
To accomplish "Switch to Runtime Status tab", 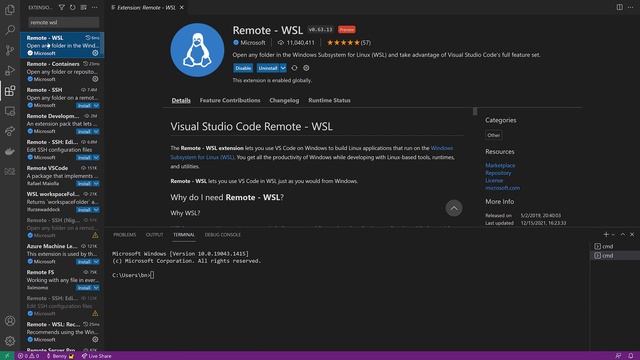I will (329, 100).
